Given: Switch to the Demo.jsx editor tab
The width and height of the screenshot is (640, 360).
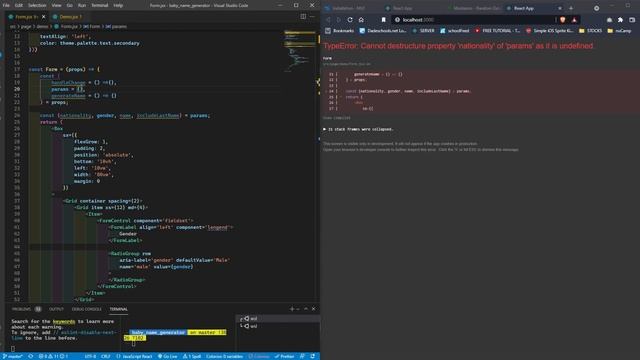Looking at the screenshot, I should coord(68,17).
